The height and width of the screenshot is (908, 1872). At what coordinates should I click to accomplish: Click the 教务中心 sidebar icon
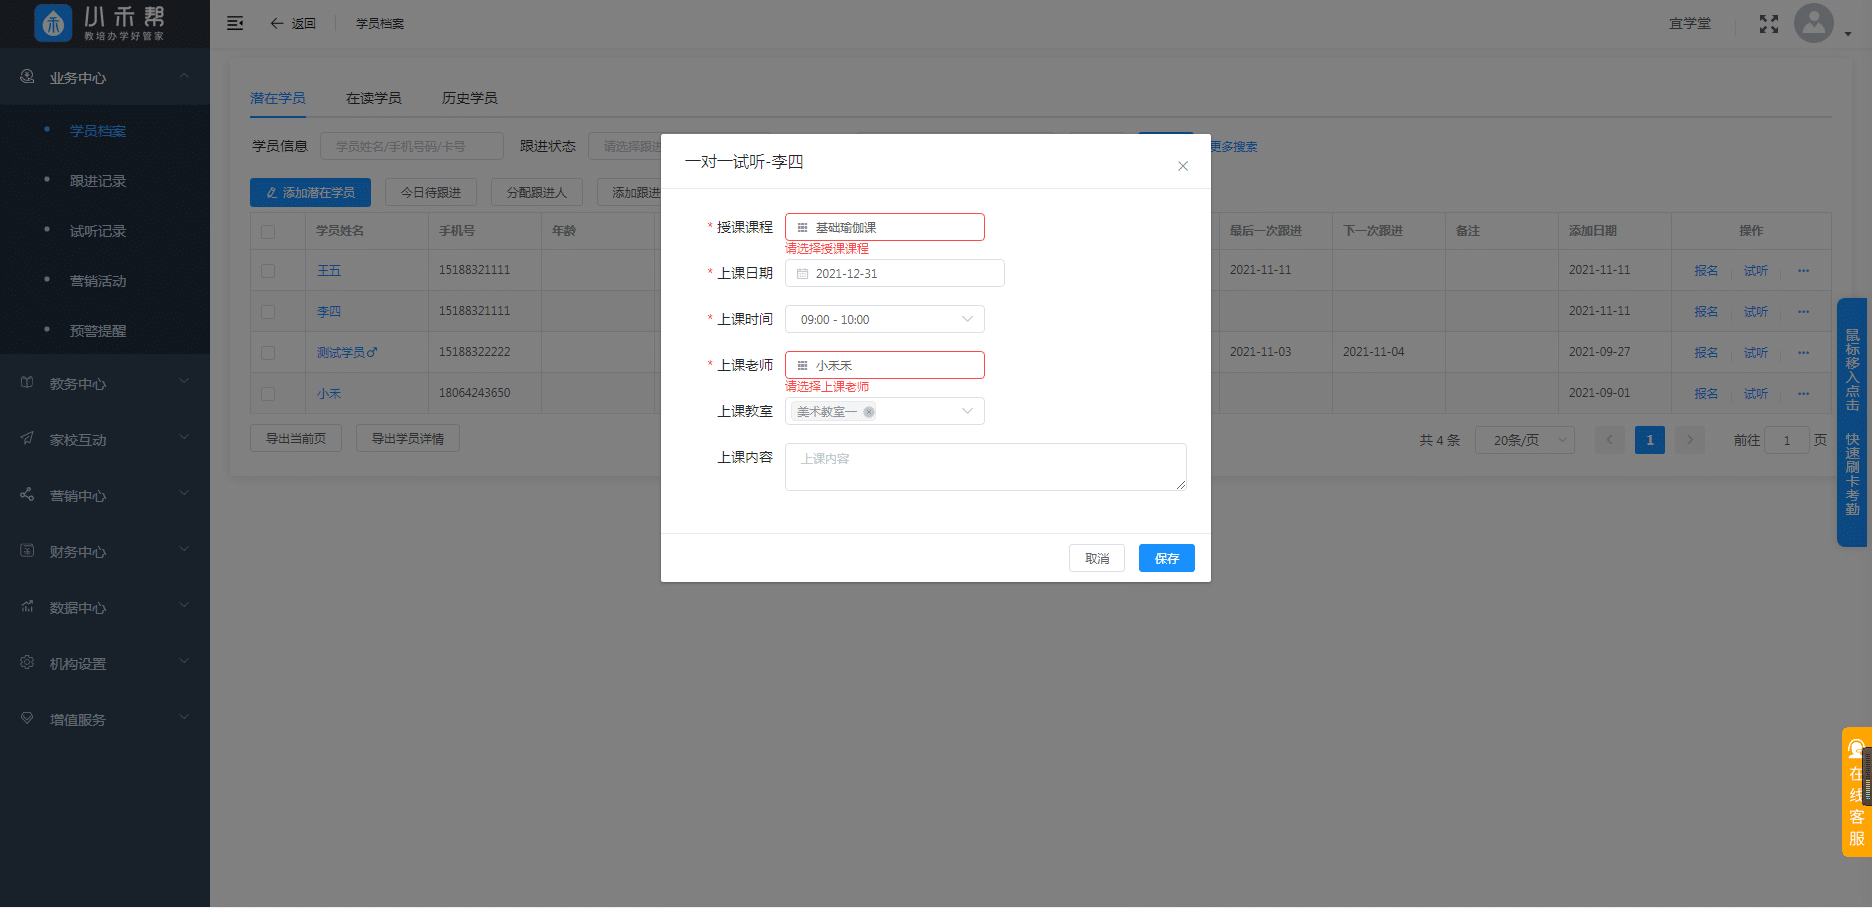click(x=27, y=383)
